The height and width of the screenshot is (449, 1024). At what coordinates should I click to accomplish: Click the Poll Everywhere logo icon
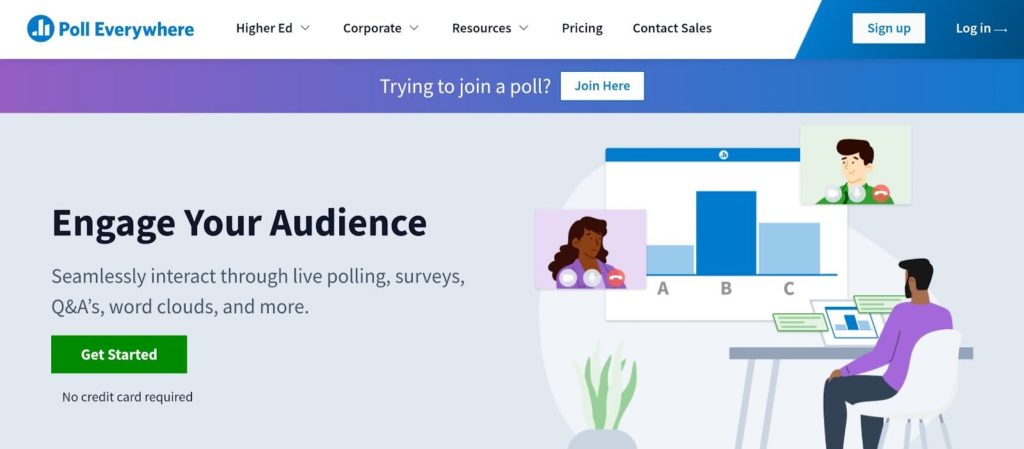[x=41, y=28]
